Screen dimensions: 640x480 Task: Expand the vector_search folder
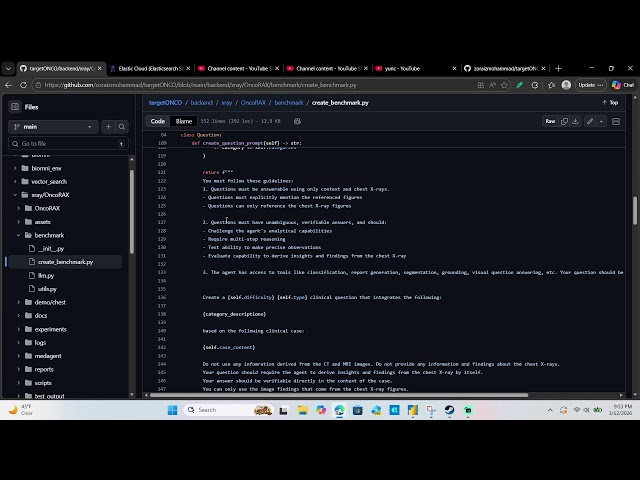[16, 181]
